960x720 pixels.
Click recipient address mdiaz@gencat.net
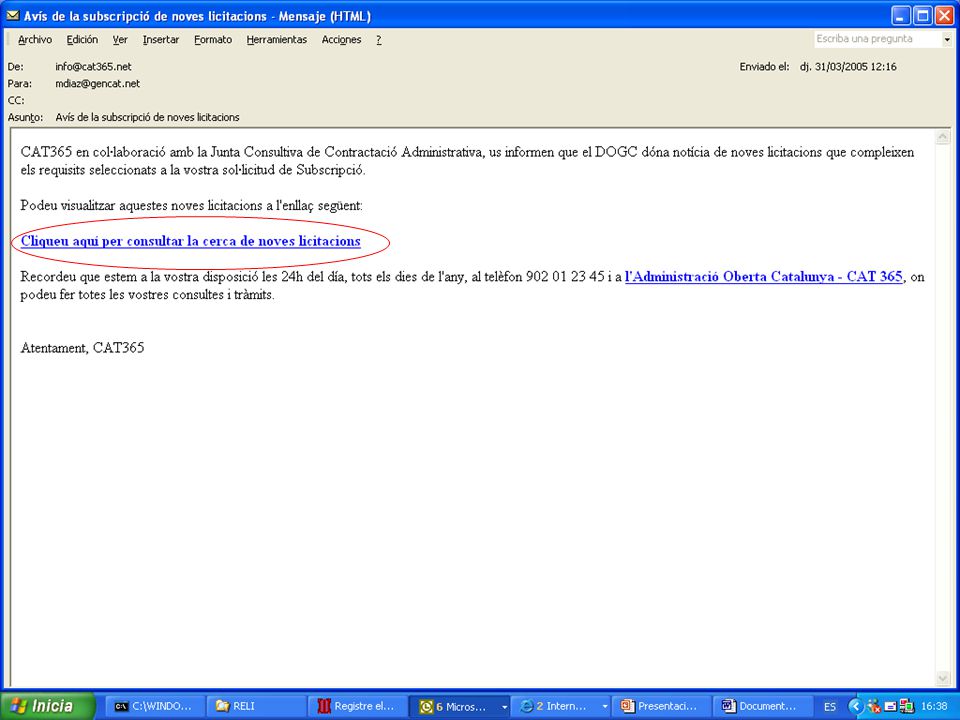pyautogui.click(x=97, y=84)
